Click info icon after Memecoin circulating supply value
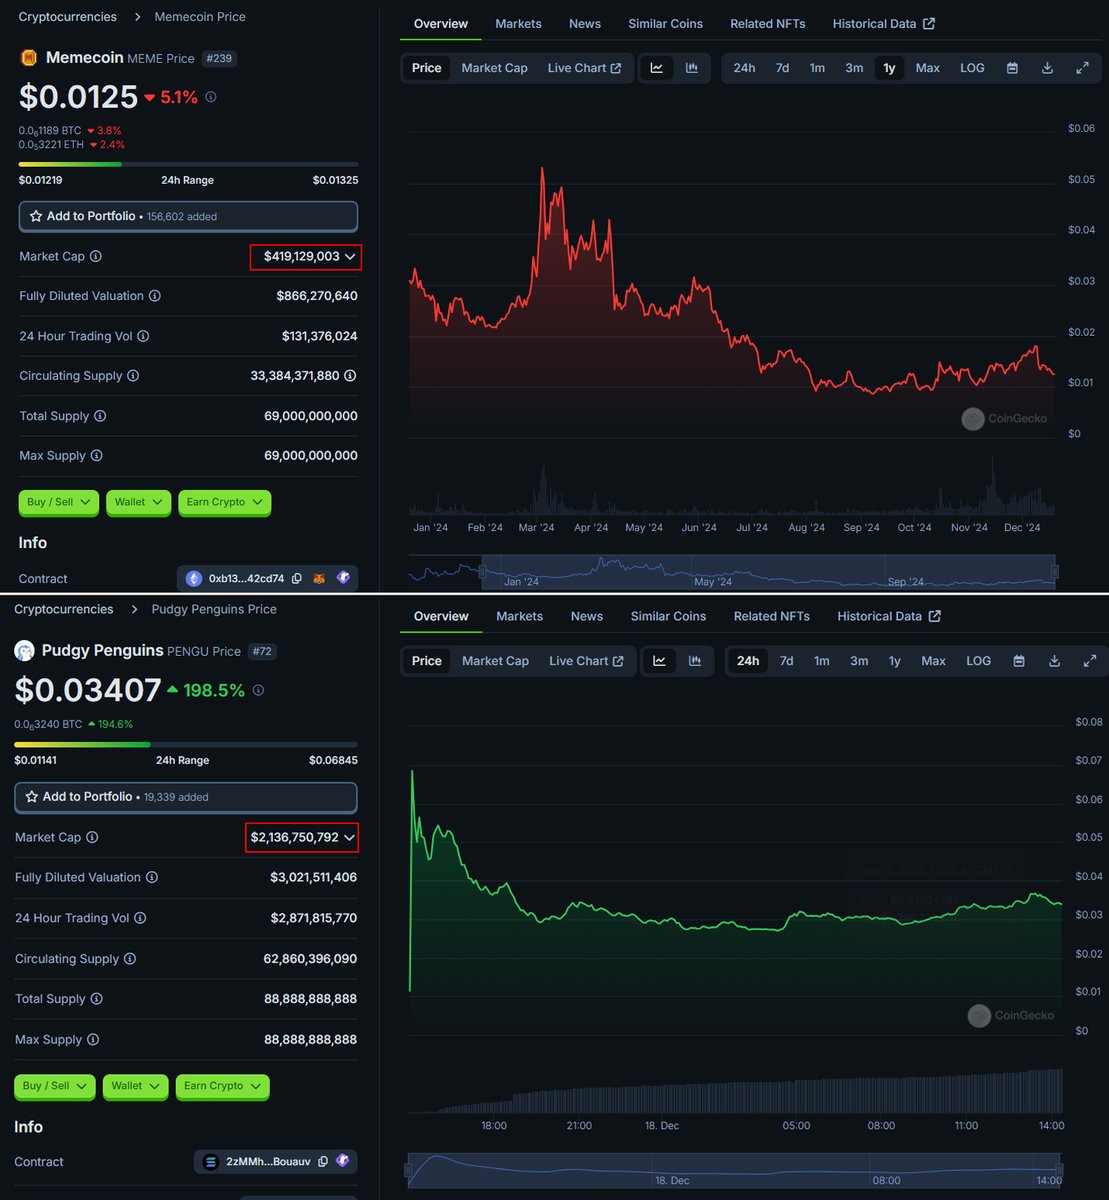Screen dimensions: 1109x1200 (350, 376)
